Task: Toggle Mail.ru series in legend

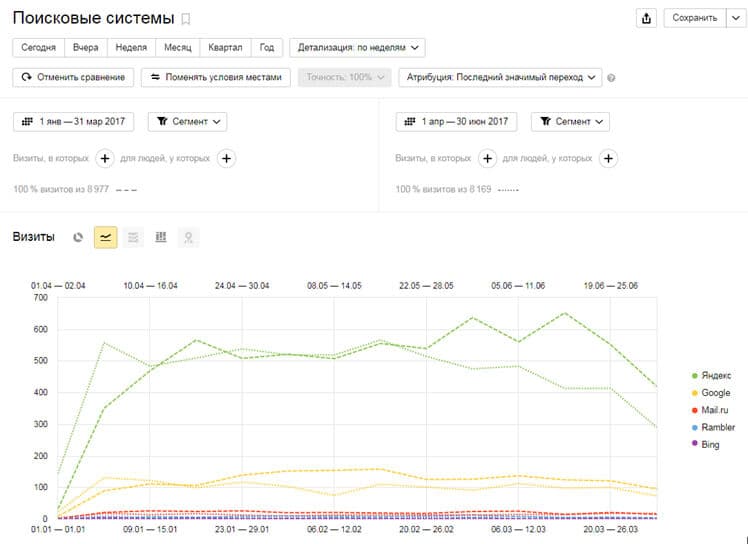Action: pos(710,410)
